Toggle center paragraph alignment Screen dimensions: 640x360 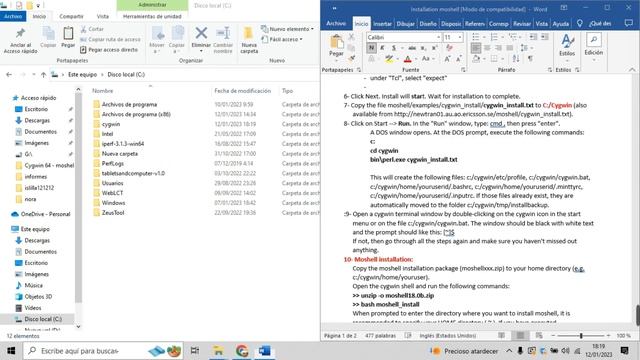pos(487,48)
